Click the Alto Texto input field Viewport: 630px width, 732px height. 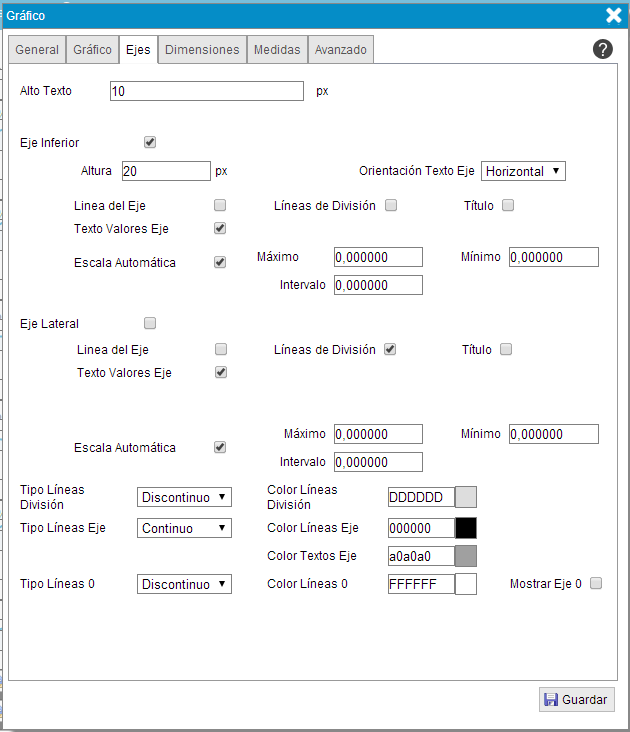click(x=206, y=91)
